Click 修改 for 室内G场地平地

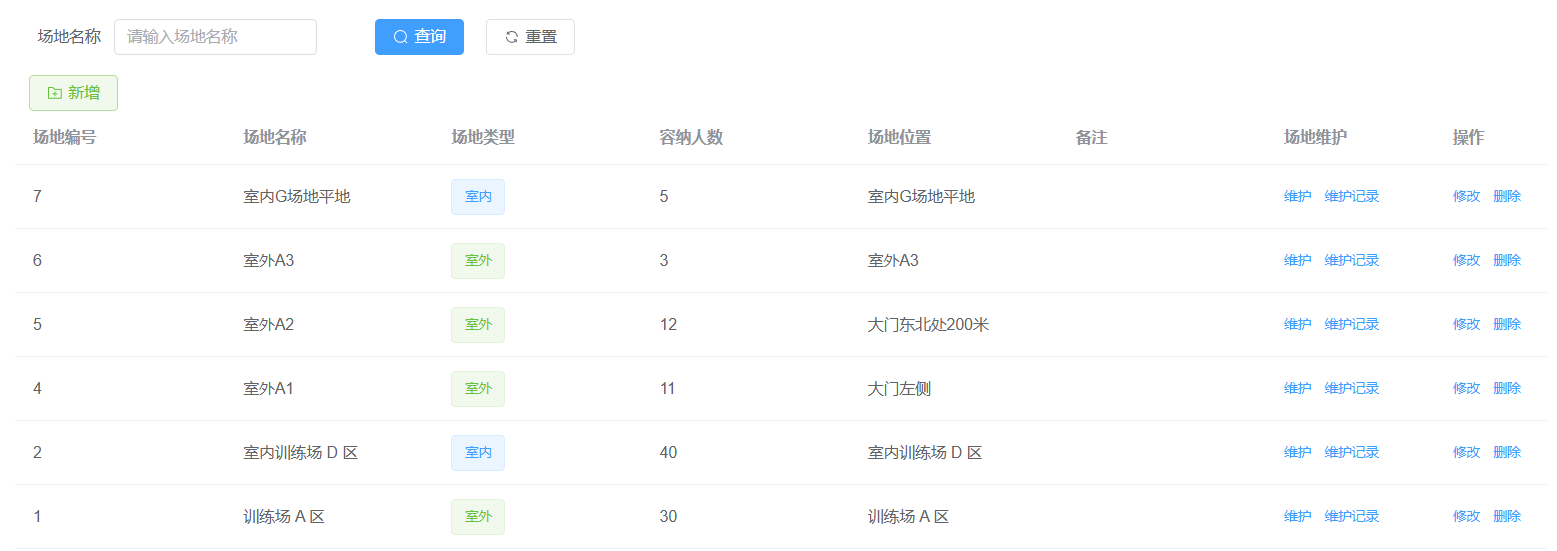tap(1466, 197)
